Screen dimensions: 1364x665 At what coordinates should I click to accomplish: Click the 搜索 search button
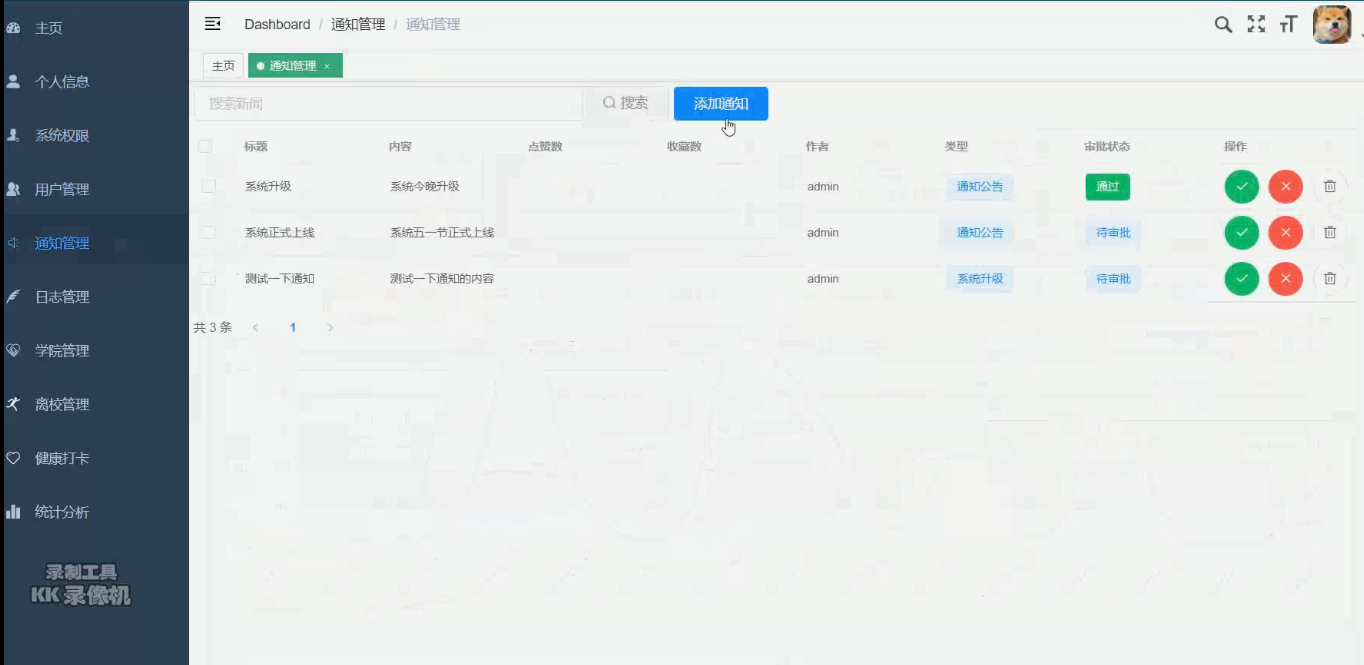pos(627,102)
